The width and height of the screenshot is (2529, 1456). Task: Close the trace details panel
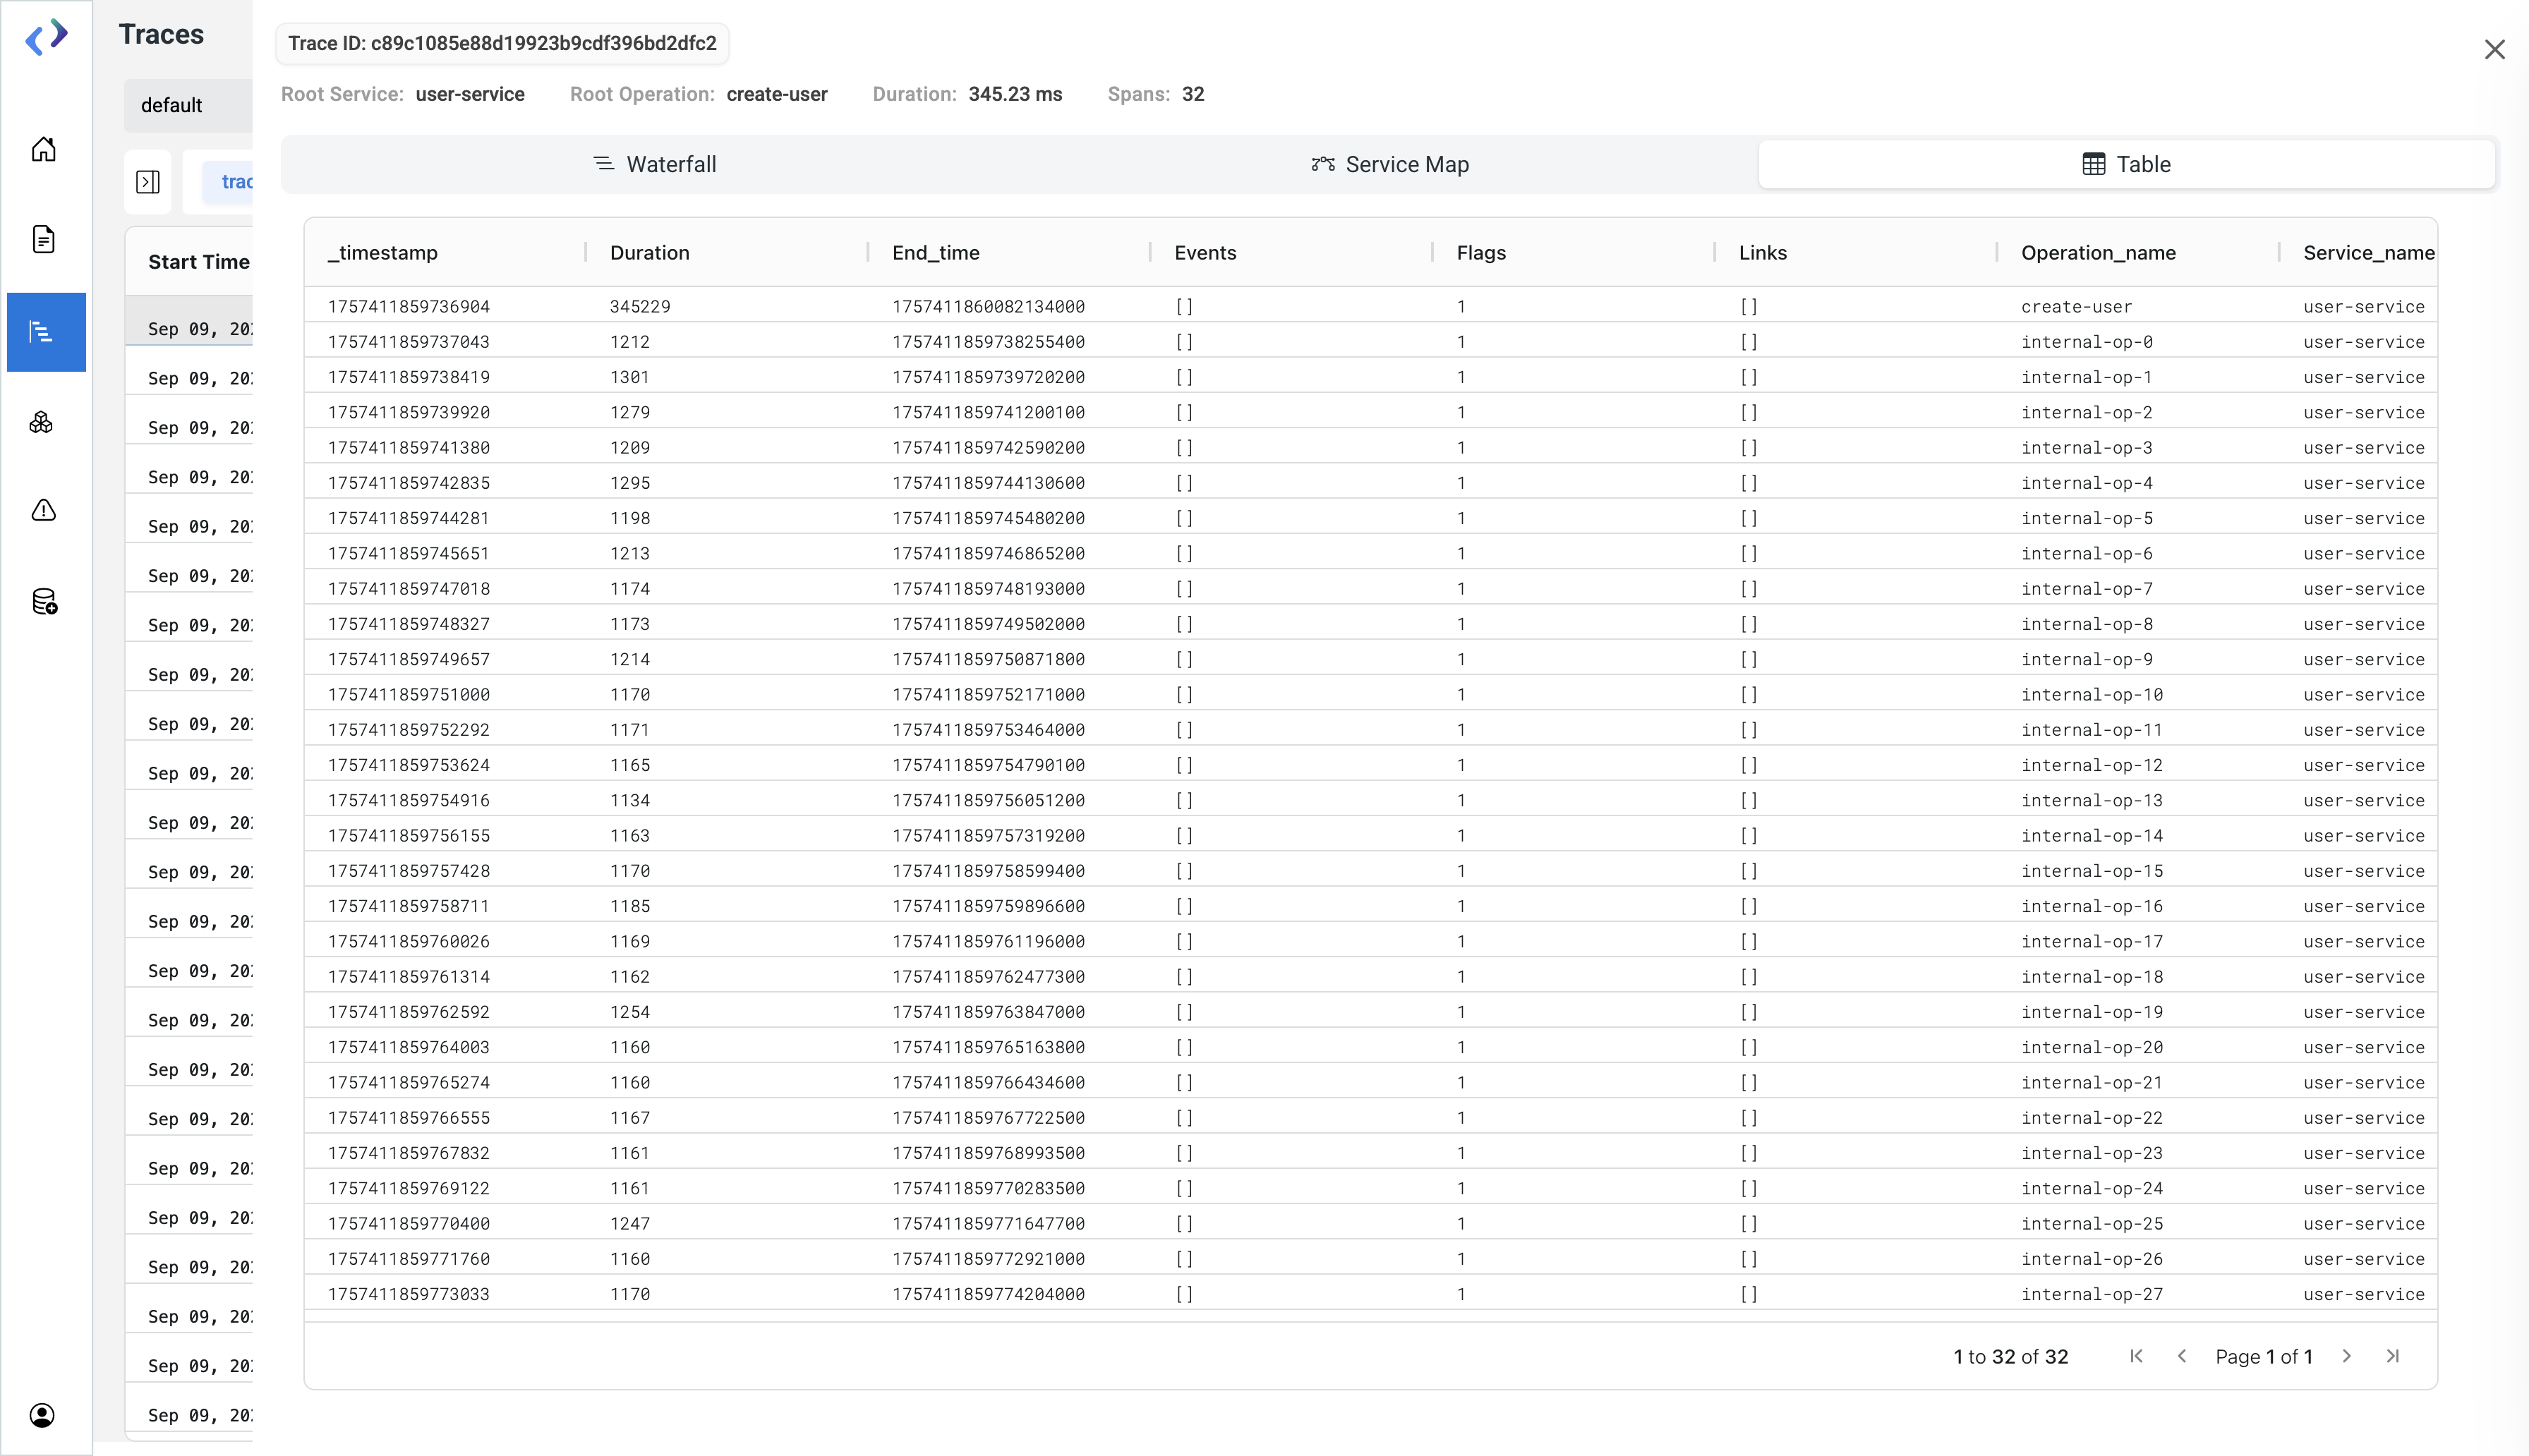2494,50
